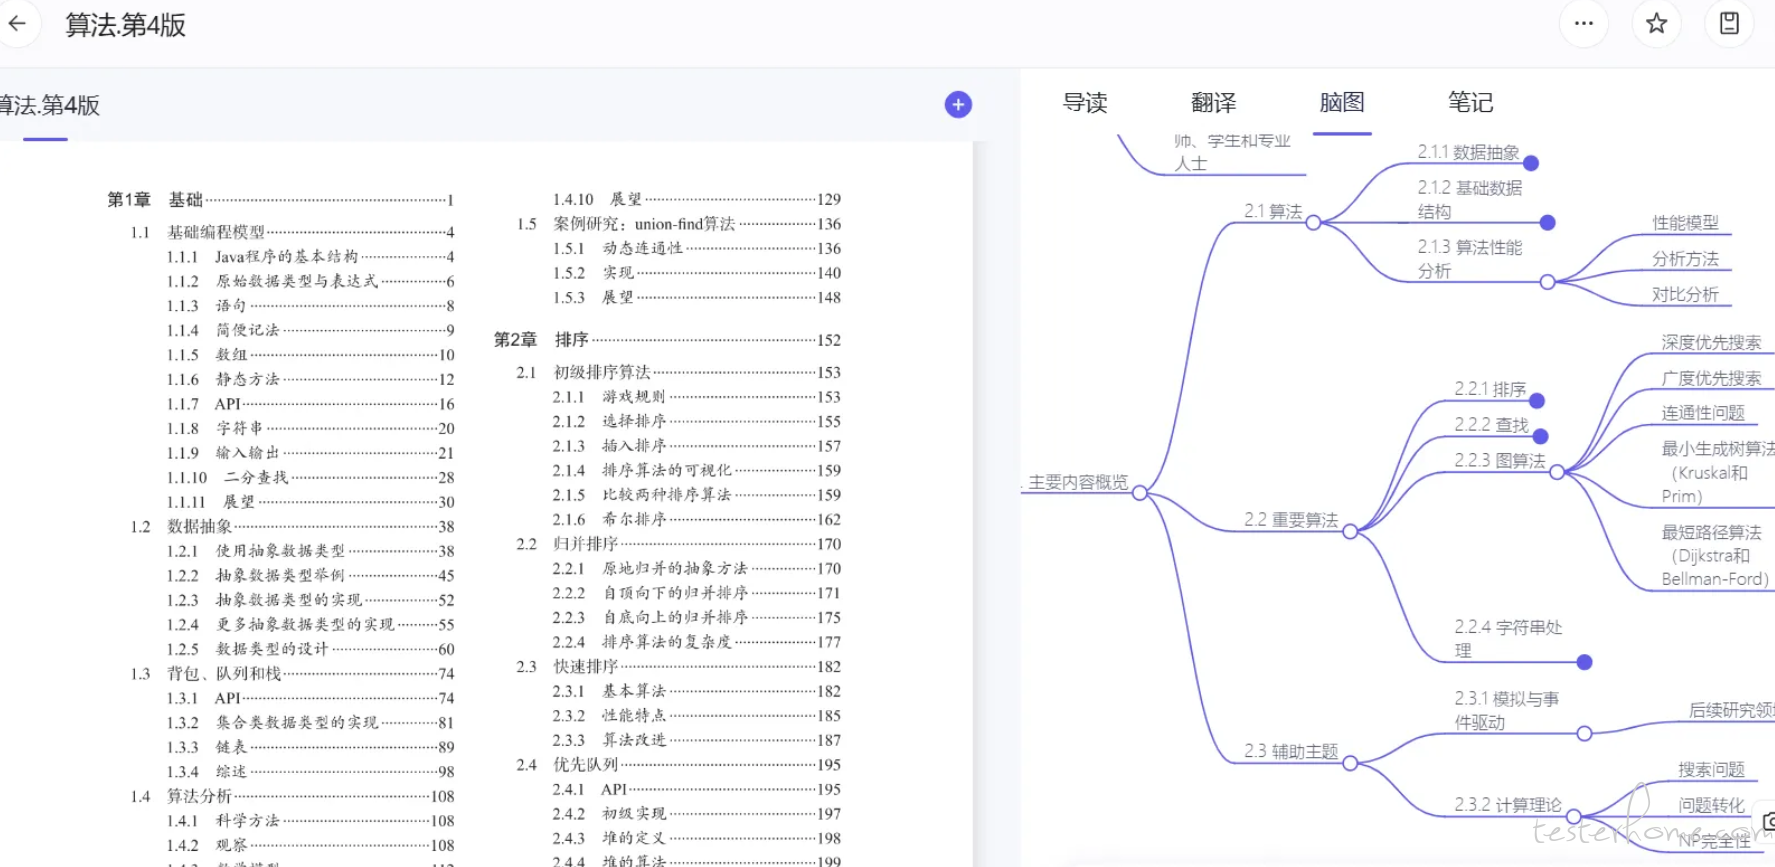The height and width of the screenshot is (867, 1775).
Task: Collapse the 2.2.3 图算法 node
Action: coord(1557,472)
